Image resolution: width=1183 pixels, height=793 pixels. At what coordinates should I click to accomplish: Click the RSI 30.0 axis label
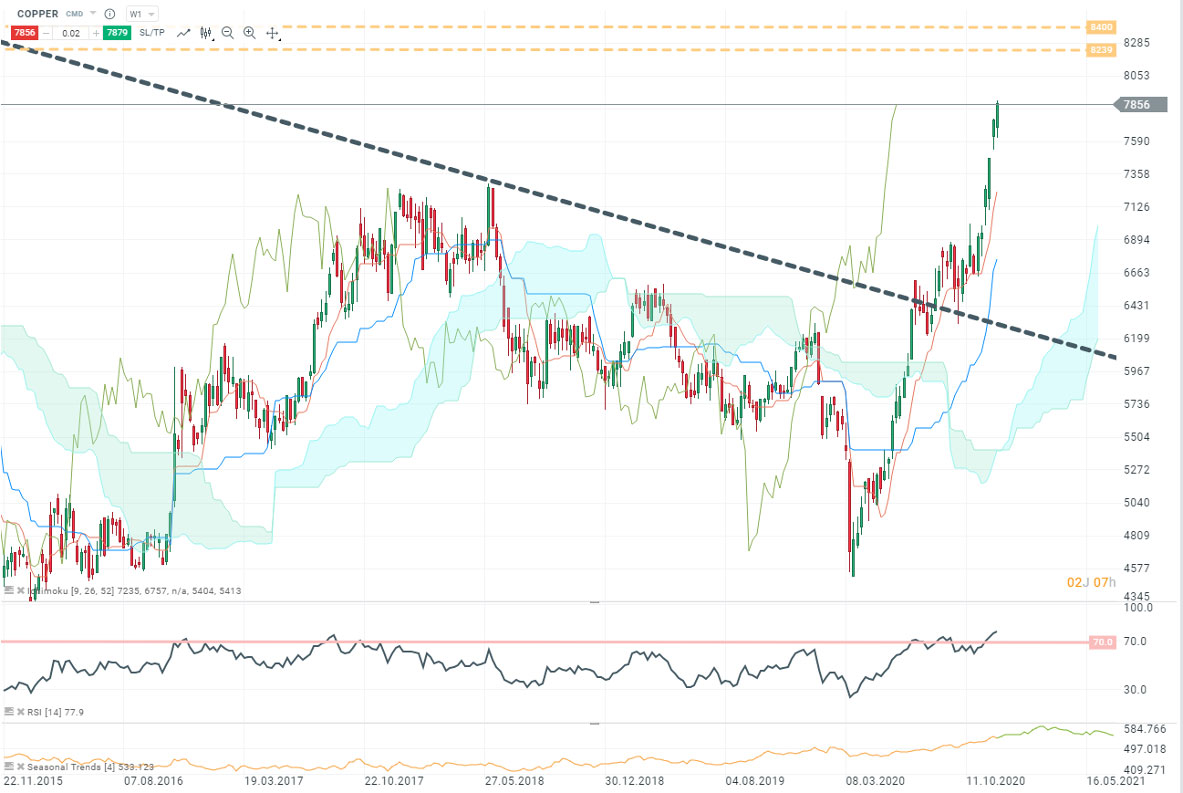point(1135,690)
